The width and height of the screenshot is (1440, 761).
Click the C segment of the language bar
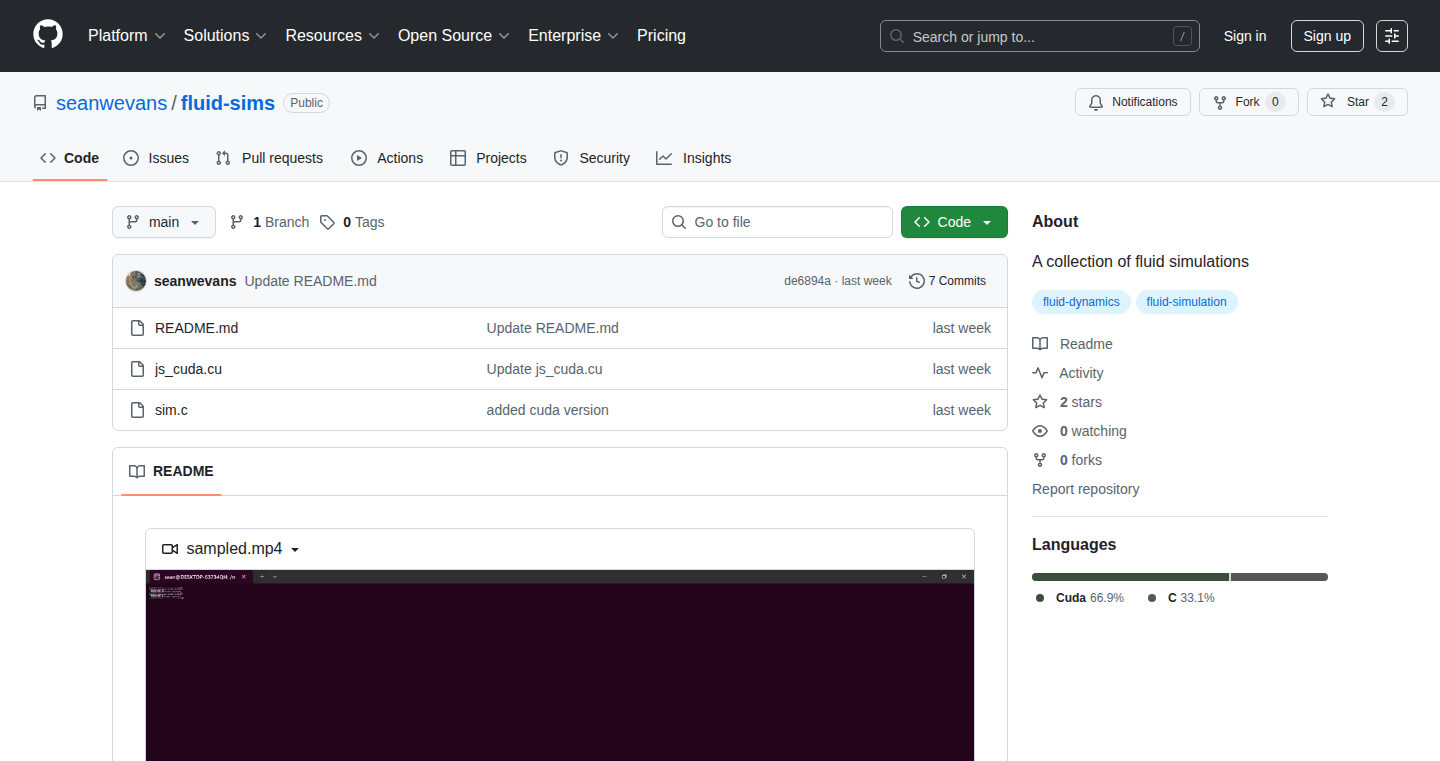tap(1279, 577)
